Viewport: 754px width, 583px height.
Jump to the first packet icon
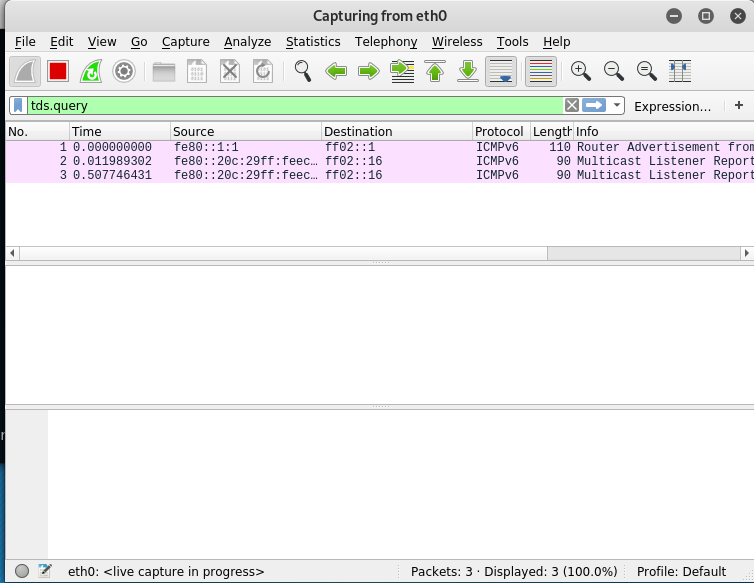(x=435, y=72)
